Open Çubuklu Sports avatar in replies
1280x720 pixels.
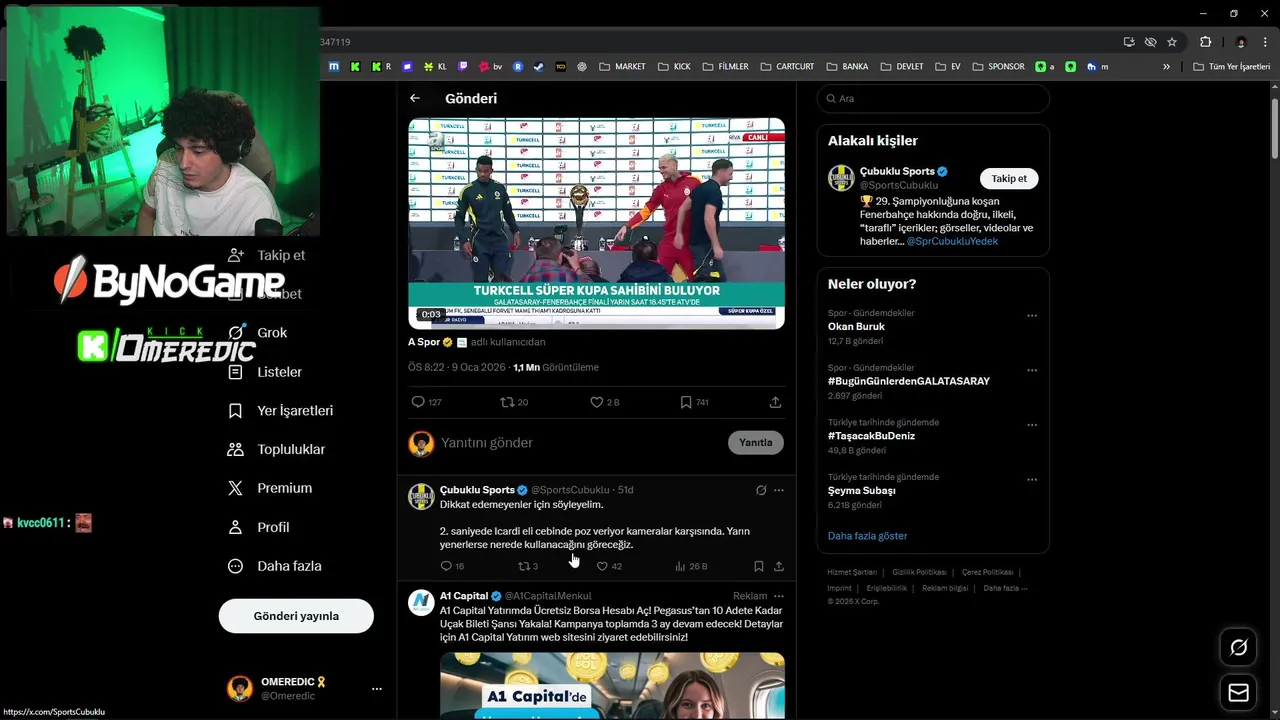pyautogui.click(x=421, y=496)
